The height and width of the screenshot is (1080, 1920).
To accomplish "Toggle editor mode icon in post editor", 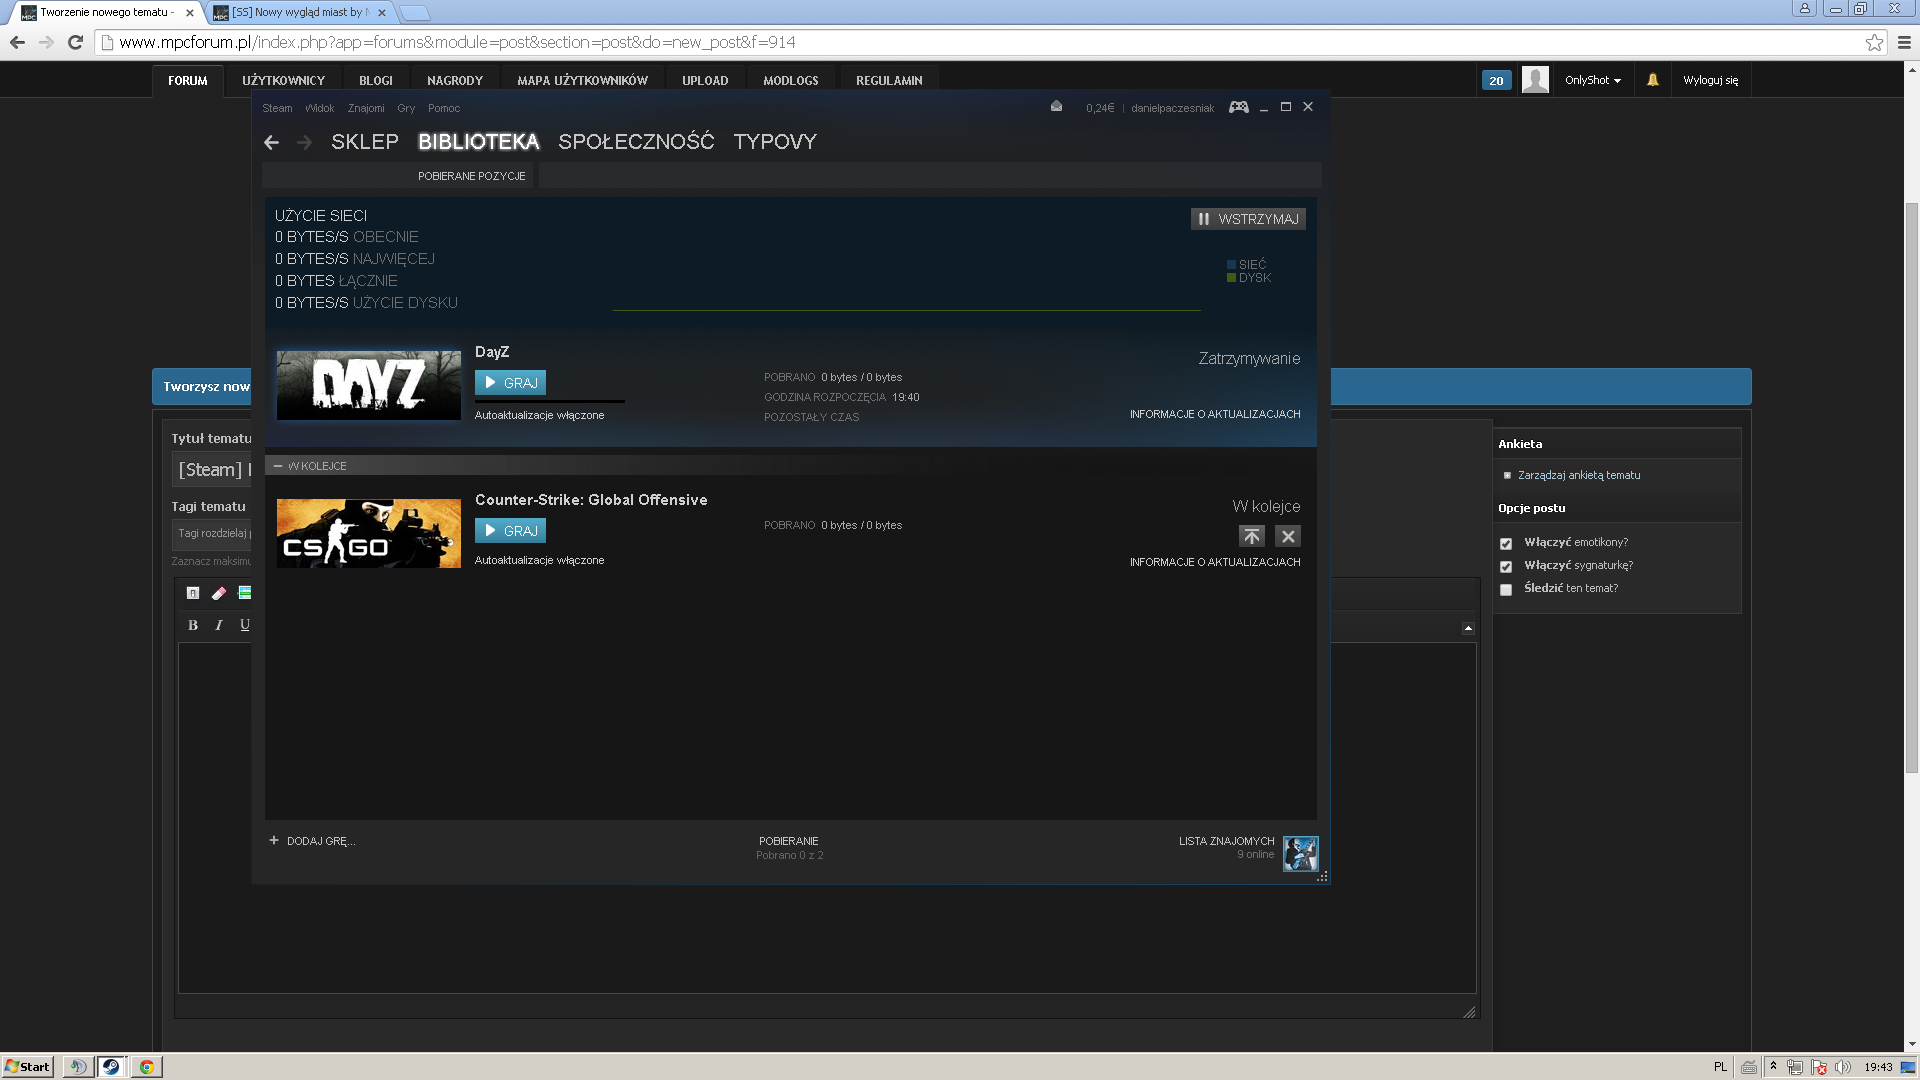I will pos(193,593).
